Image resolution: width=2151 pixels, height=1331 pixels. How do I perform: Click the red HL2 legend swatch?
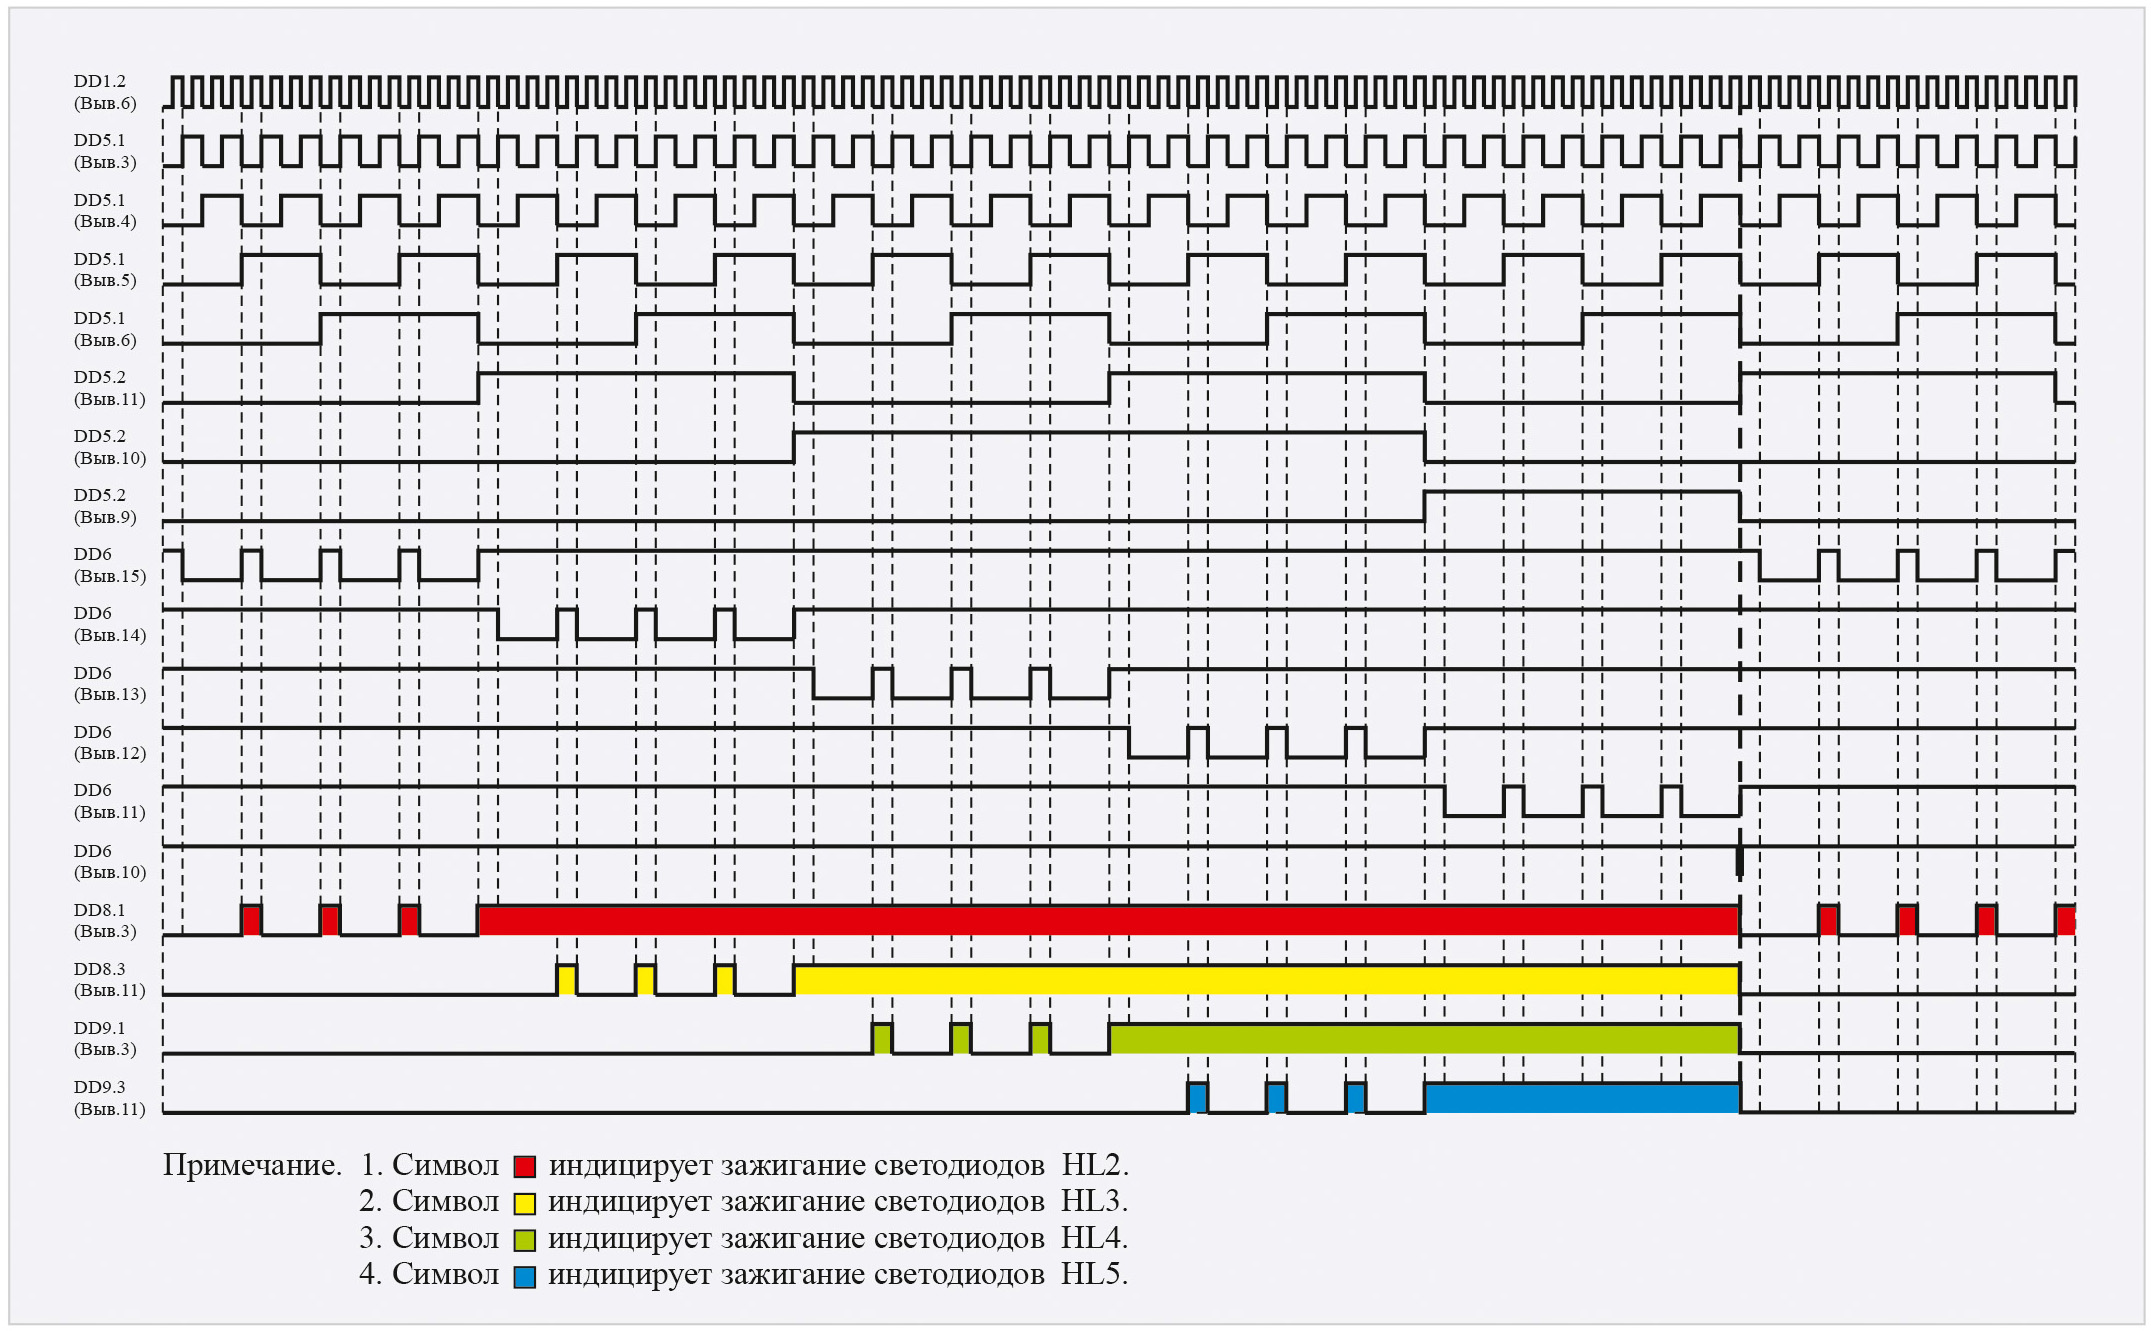[524, 1167]
